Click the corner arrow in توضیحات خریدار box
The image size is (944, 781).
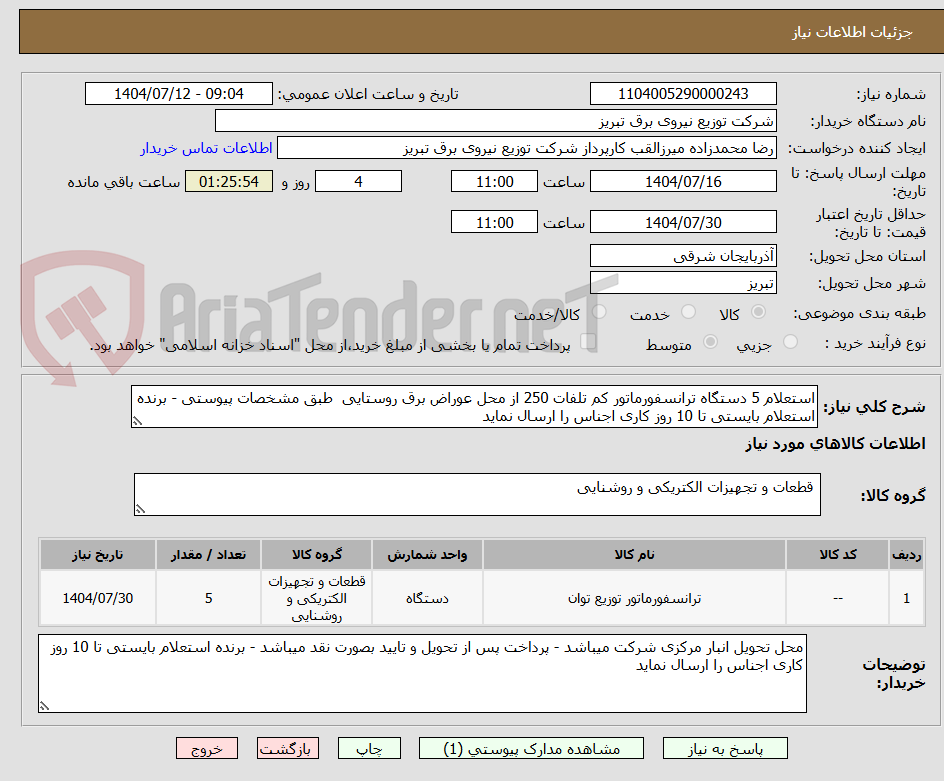point(43,704)
